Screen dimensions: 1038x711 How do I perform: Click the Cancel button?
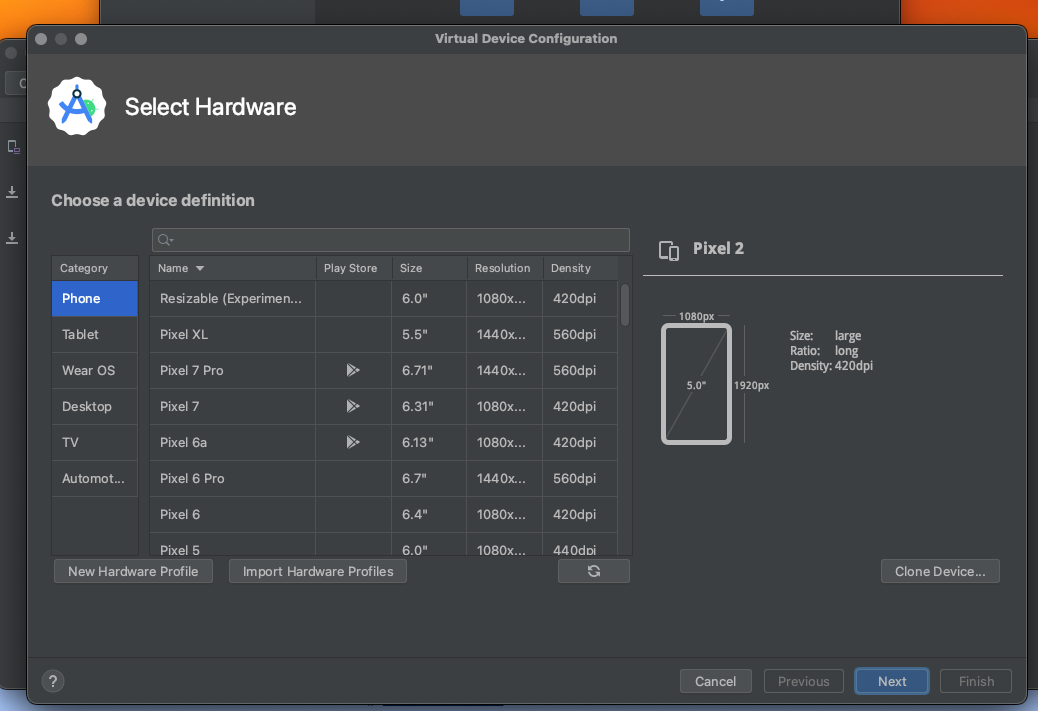coord(715,681)
